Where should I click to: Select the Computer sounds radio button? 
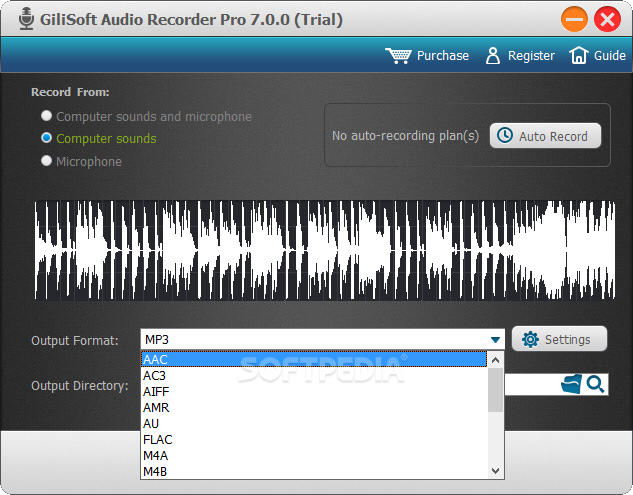point(46,138)
